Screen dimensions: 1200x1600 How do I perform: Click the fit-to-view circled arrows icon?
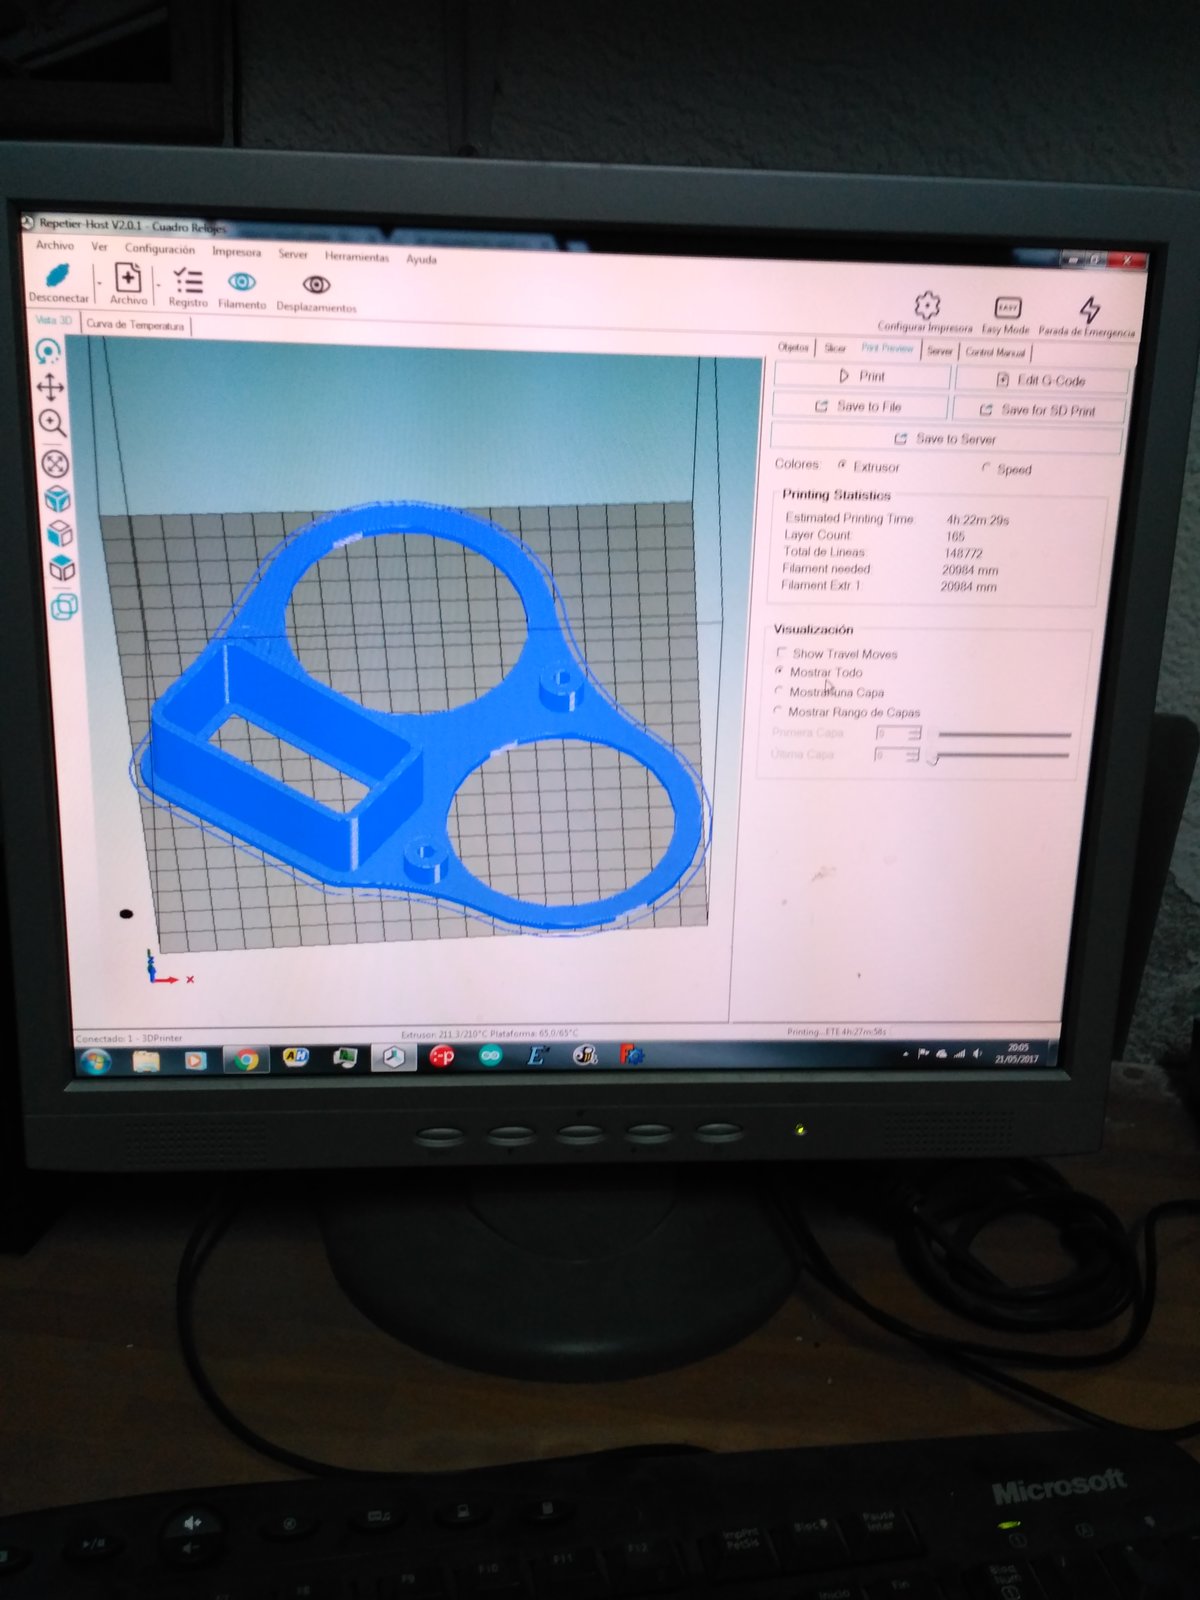coord(55,463)
